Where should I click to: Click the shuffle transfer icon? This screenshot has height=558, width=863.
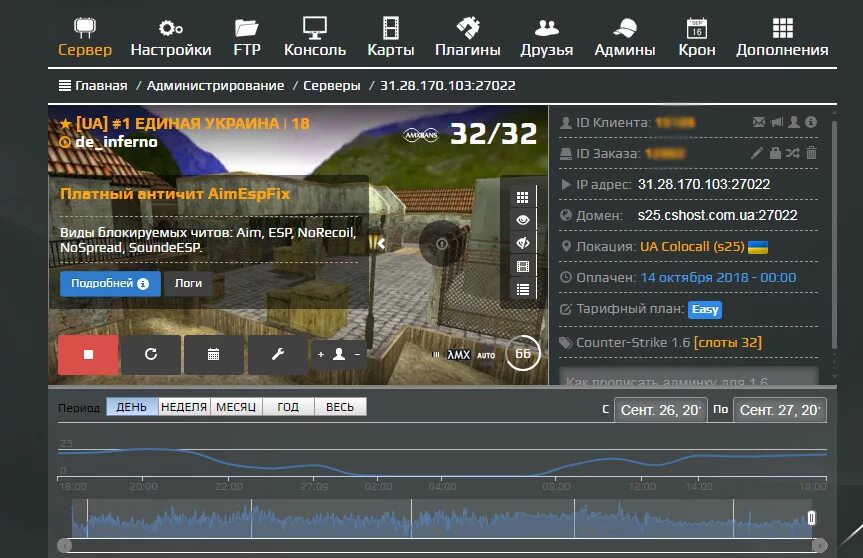coord(793,152)
